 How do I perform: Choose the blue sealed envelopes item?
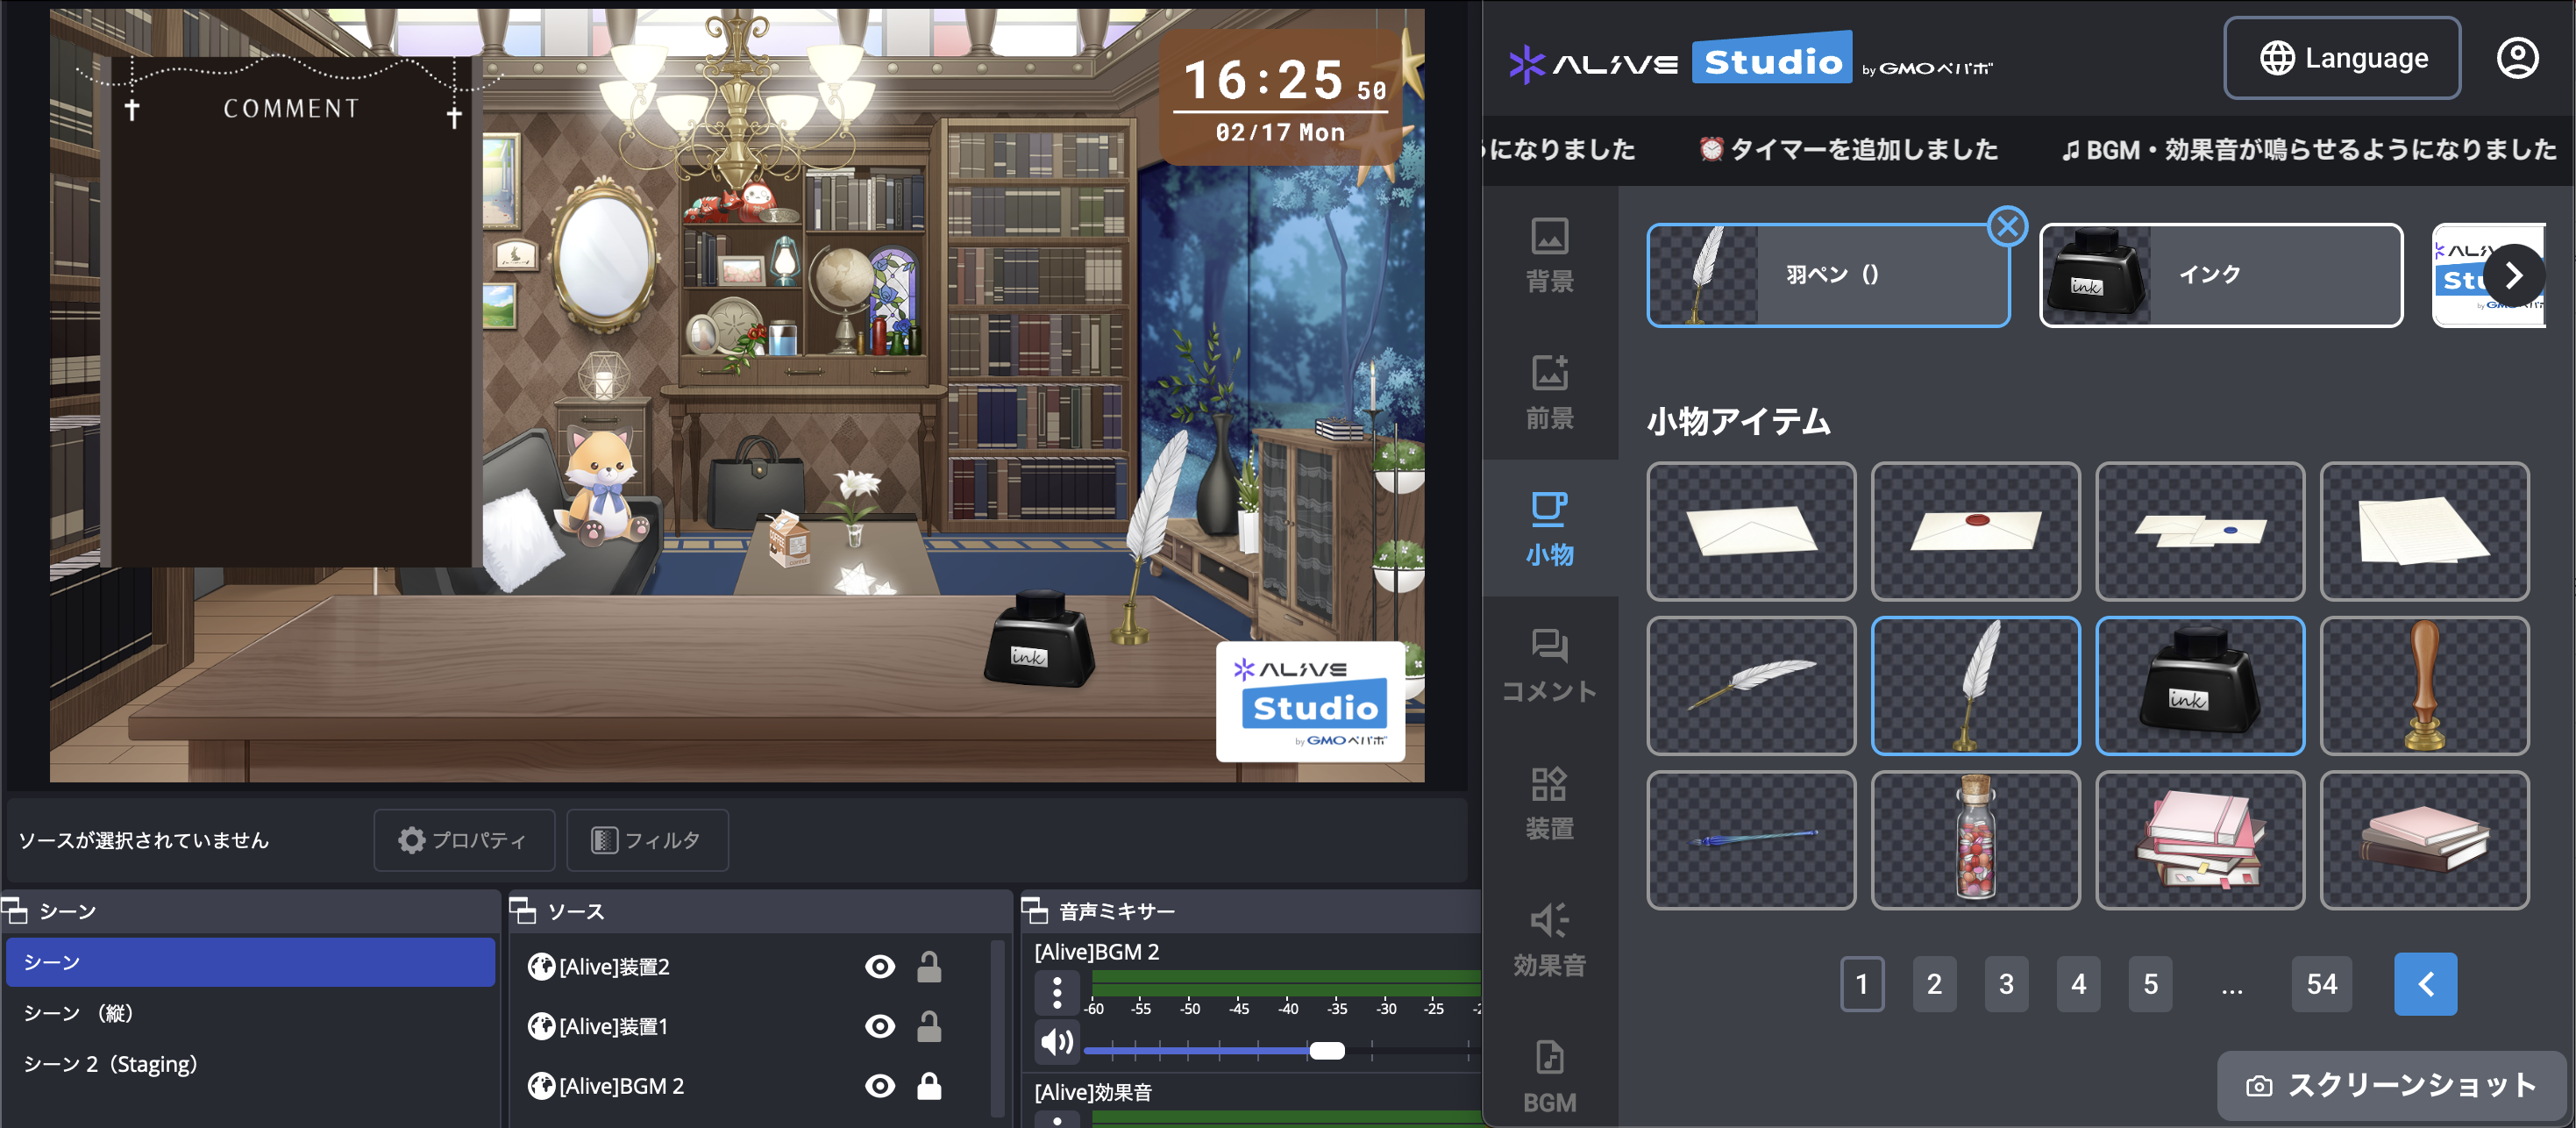click(2200, 531)
